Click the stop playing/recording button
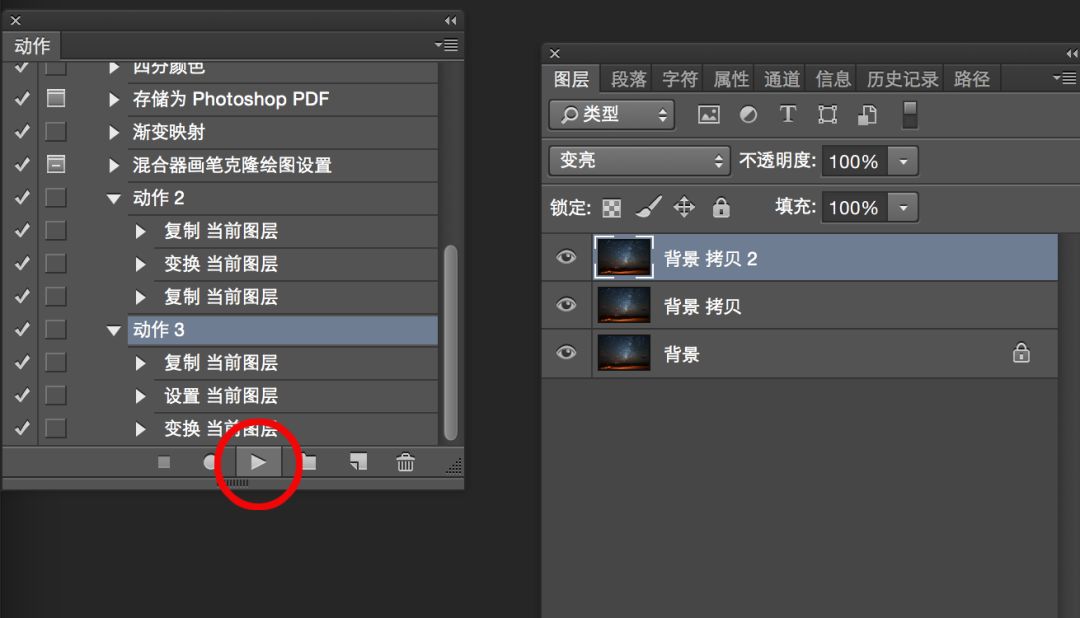The width and height of the screenshot is (1080, 618). [x=163, y=462]
